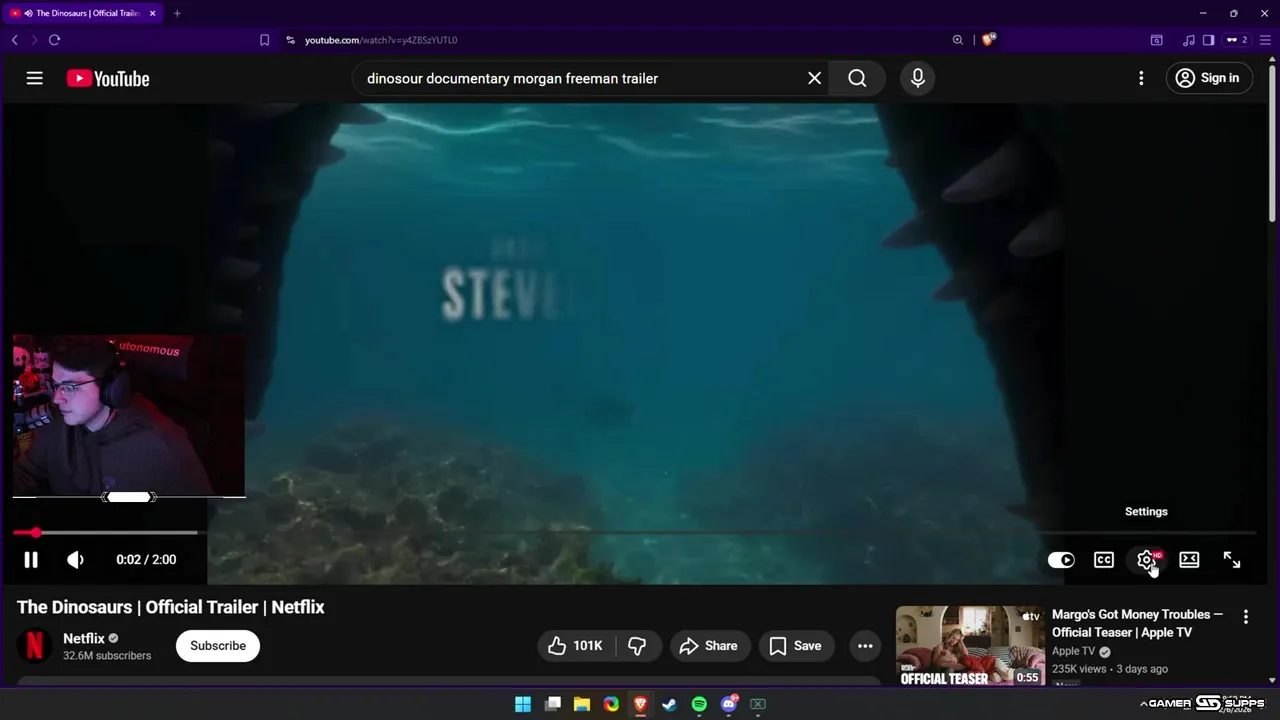Click video title The Dinosaurs Official Trailer
The height and width of the screenshot is (720, 1280).
click(171, 607)
